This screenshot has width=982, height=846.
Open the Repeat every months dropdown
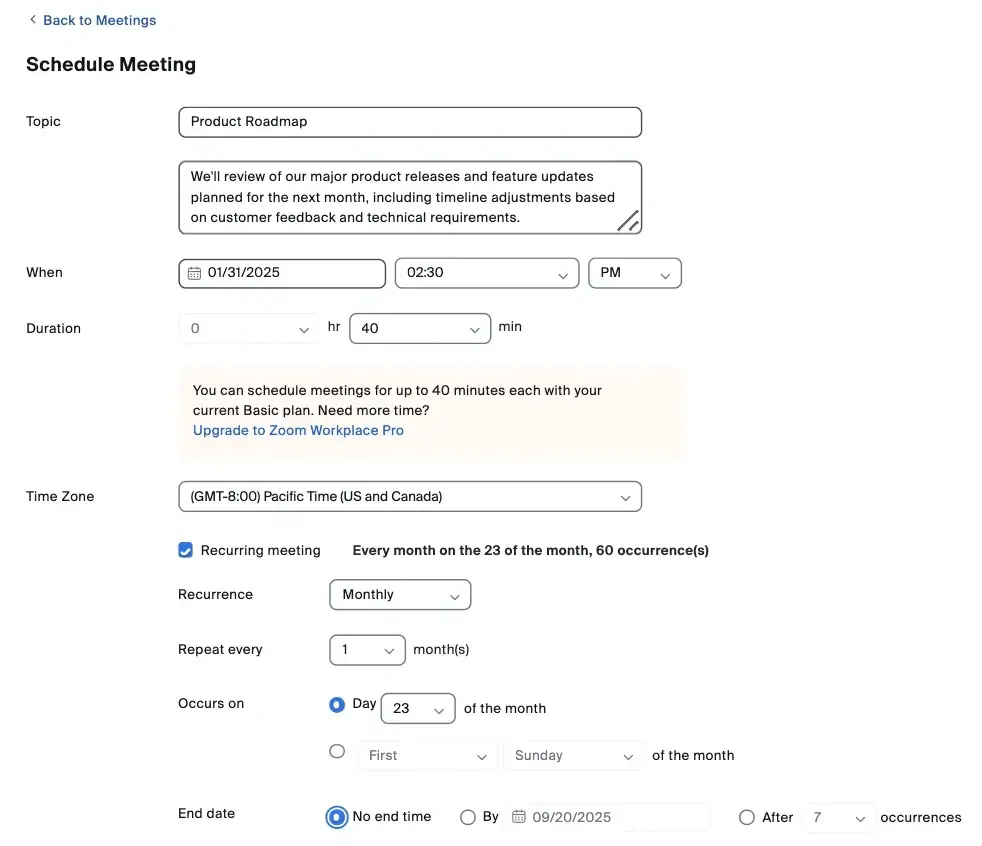pyautogui.click(x=367, y=650)
